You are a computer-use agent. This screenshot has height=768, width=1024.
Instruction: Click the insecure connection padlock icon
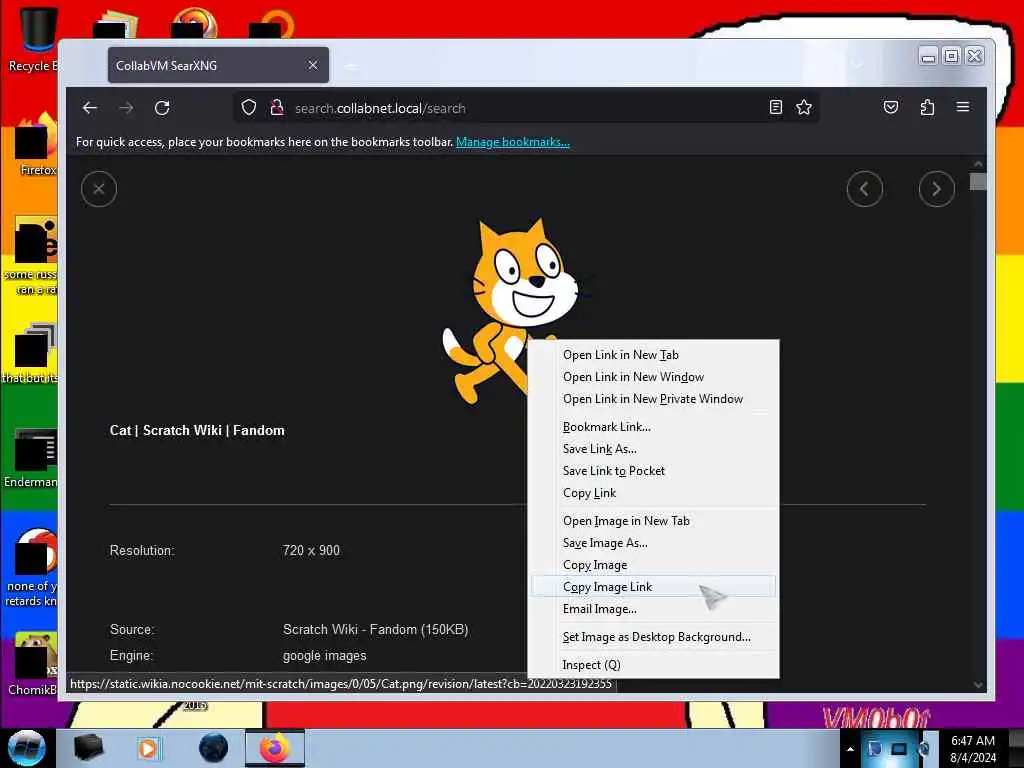coord(277,107)
